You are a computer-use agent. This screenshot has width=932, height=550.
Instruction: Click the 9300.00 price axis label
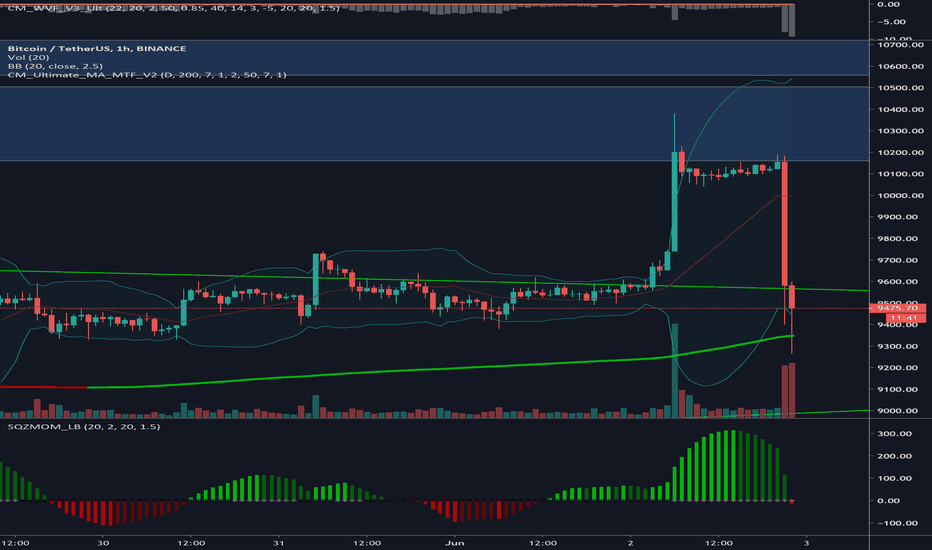click(898, 346)
